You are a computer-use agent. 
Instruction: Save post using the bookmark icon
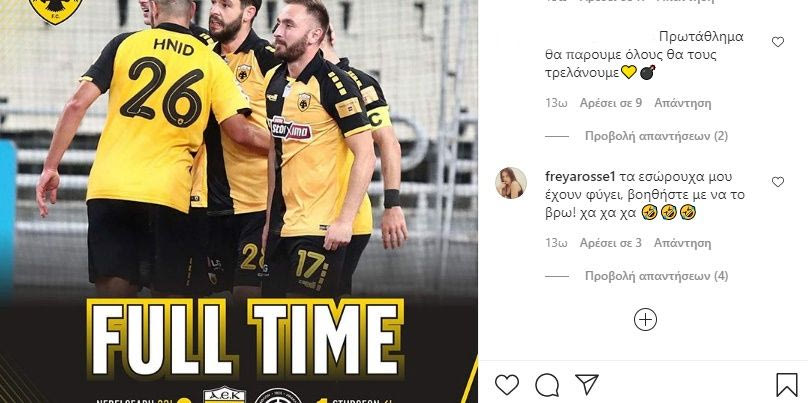click(x=786, y=385)
